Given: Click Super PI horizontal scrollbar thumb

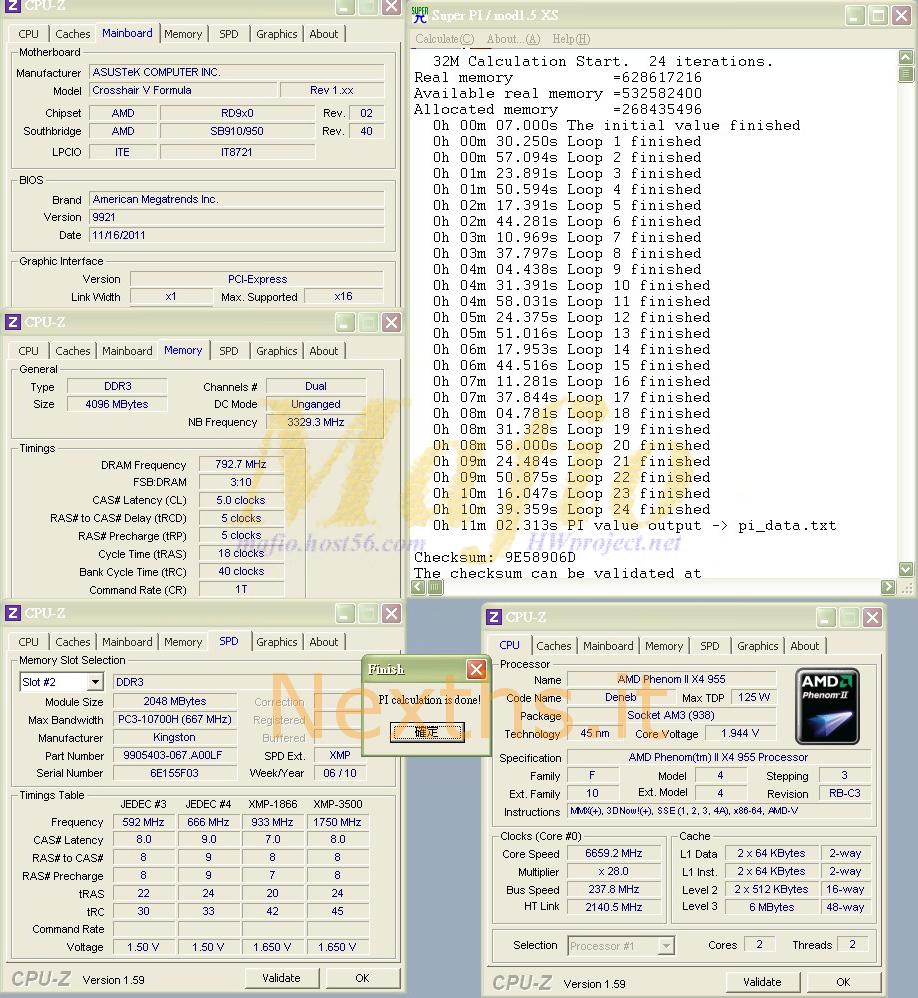Looking at the screenshot, I should (x=435, y=587).
